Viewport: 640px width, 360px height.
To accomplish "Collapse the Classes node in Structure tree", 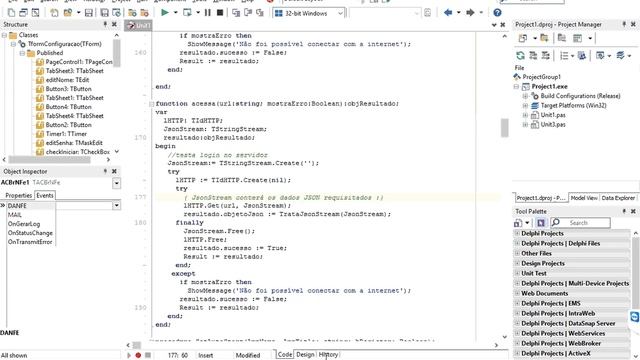I will [x=4, y=35].
